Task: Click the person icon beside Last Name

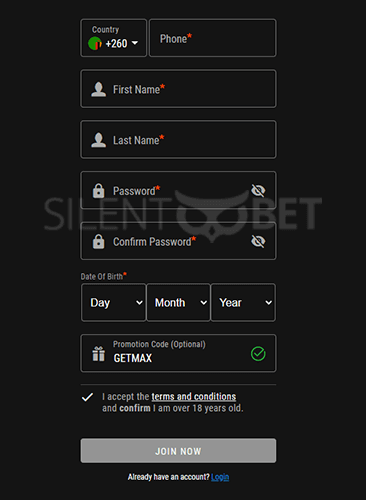Action: point(99,140)
